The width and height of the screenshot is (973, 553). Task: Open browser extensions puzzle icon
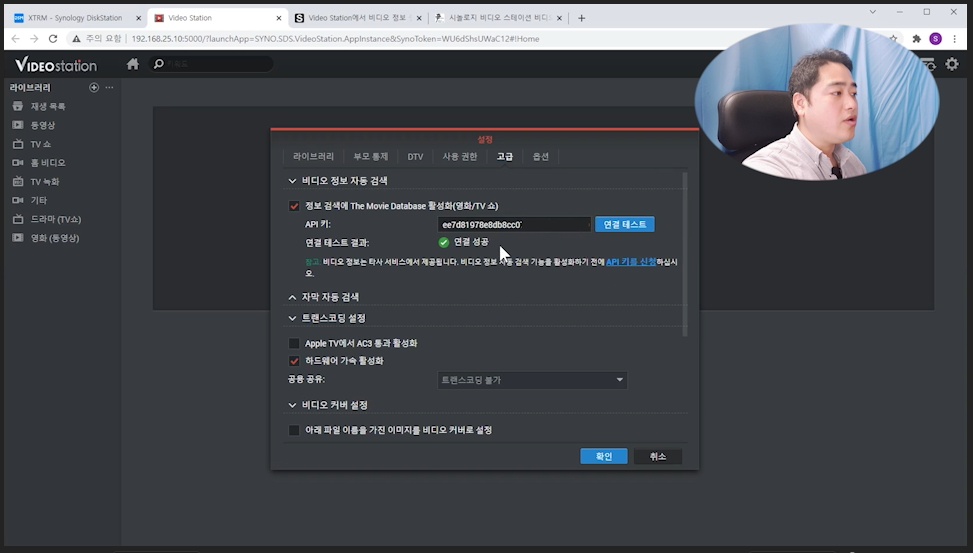tap(917, 38)
